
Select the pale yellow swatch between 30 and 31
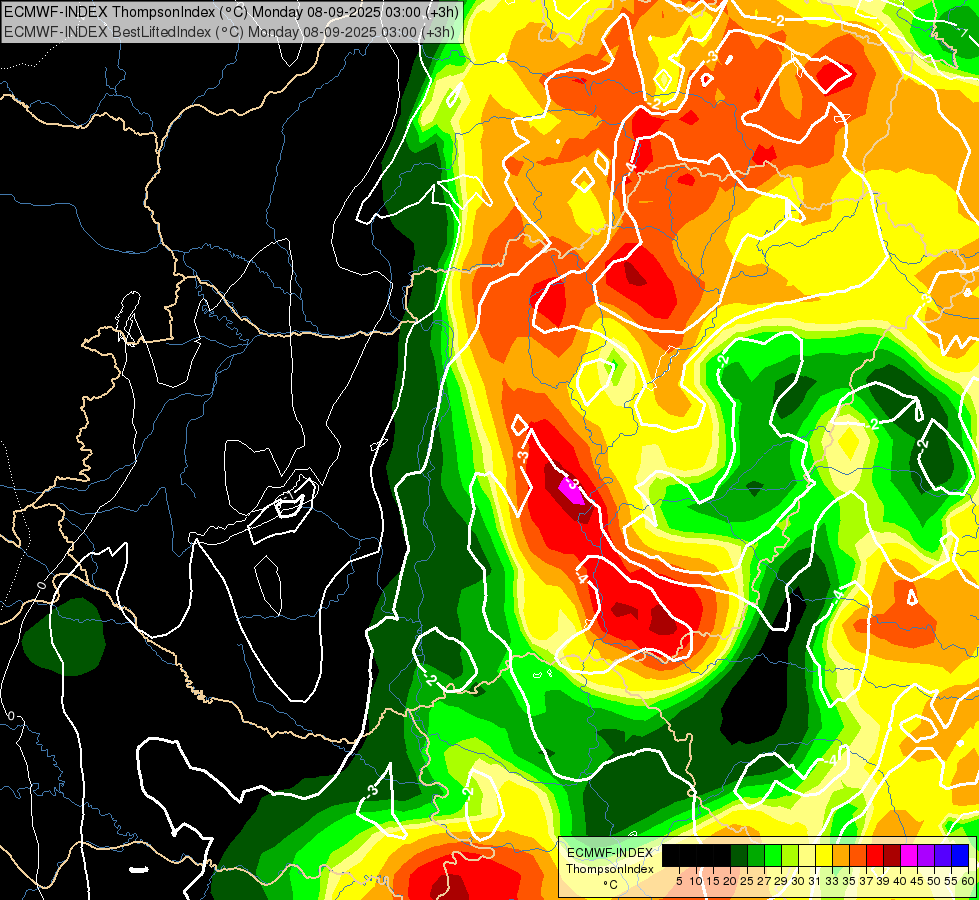click(x=807, y=856)
